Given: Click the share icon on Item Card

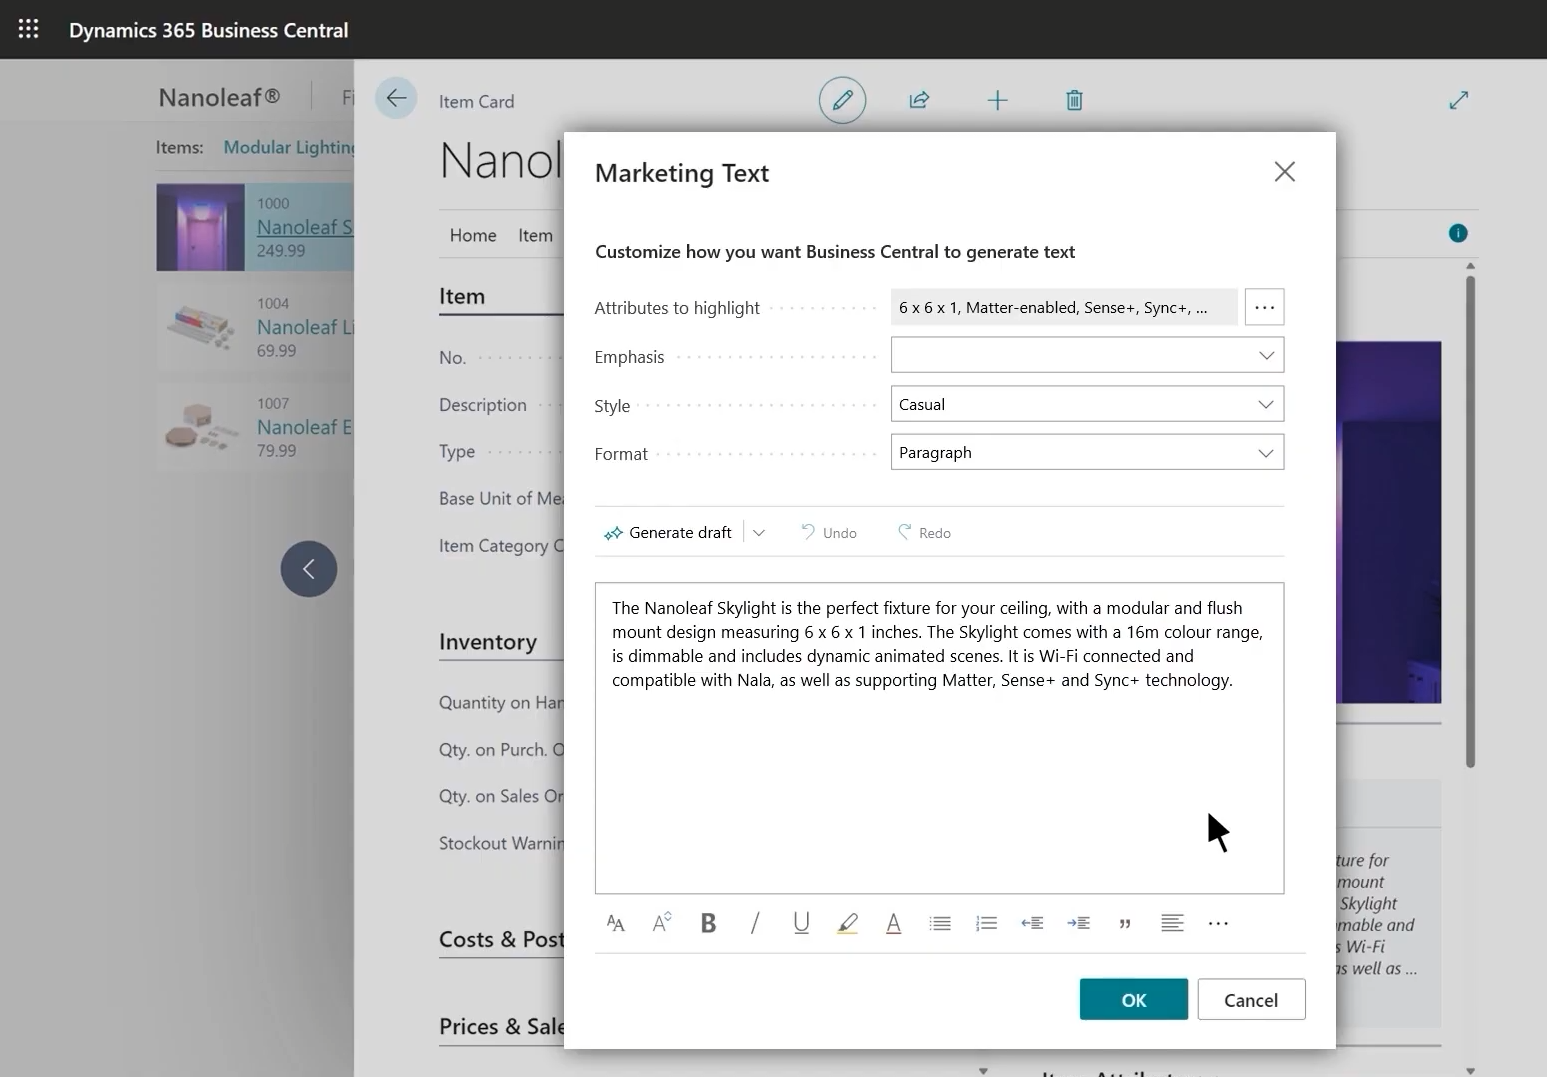Looking at the screenshot, I should [x=919, y=100].
